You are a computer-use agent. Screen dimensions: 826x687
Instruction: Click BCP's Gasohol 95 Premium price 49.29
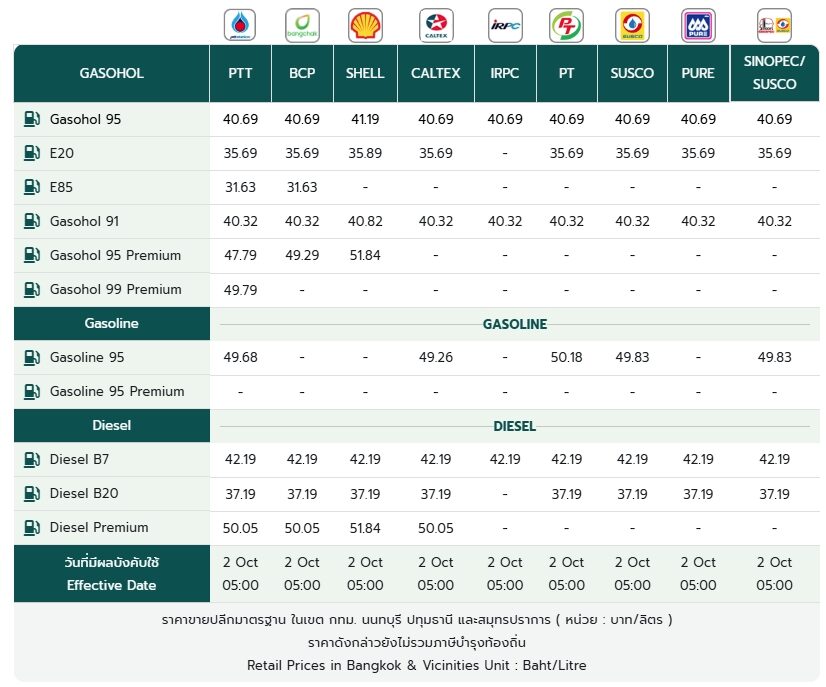tap(302, 256)
